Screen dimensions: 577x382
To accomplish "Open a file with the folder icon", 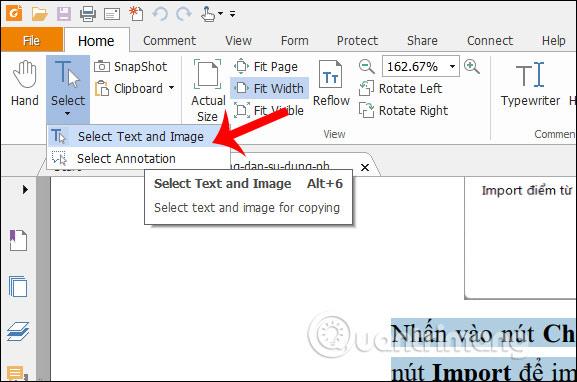I will pos(39,14).
